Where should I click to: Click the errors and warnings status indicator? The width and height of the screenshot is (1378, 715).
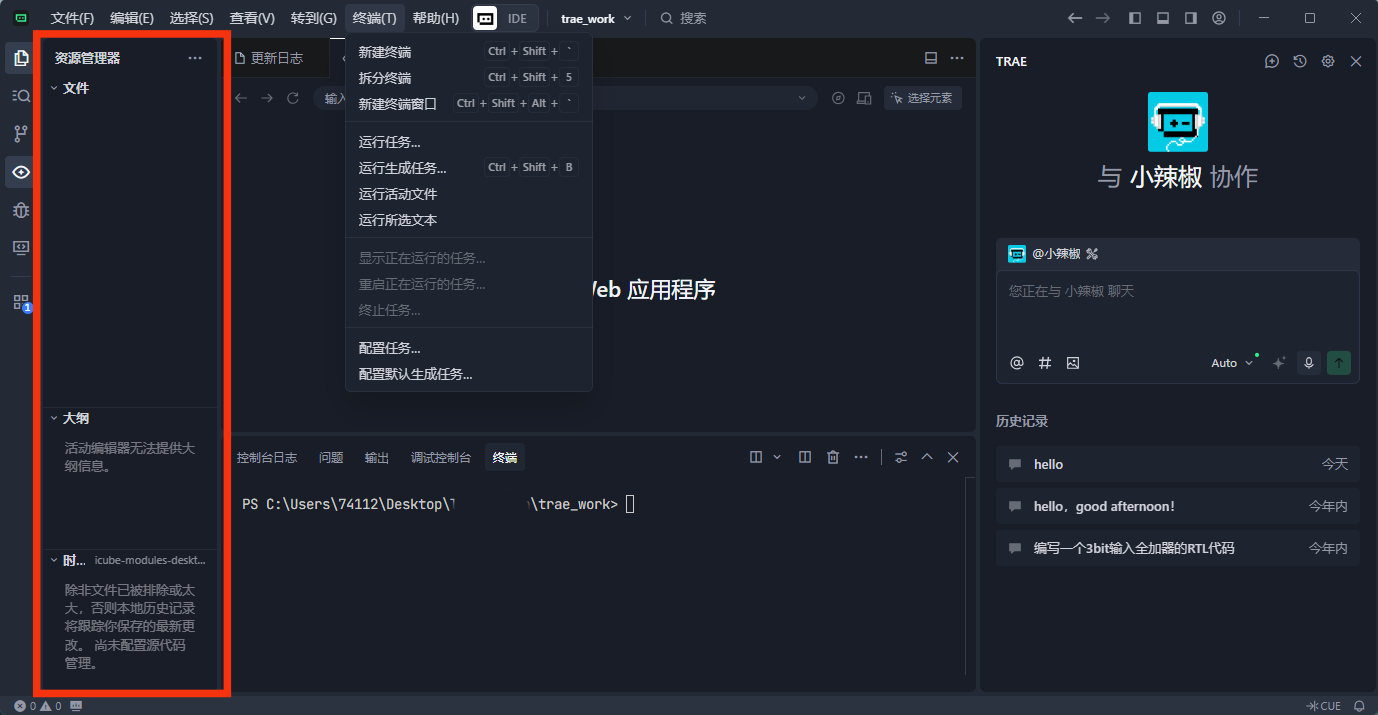tap(38, 706)
